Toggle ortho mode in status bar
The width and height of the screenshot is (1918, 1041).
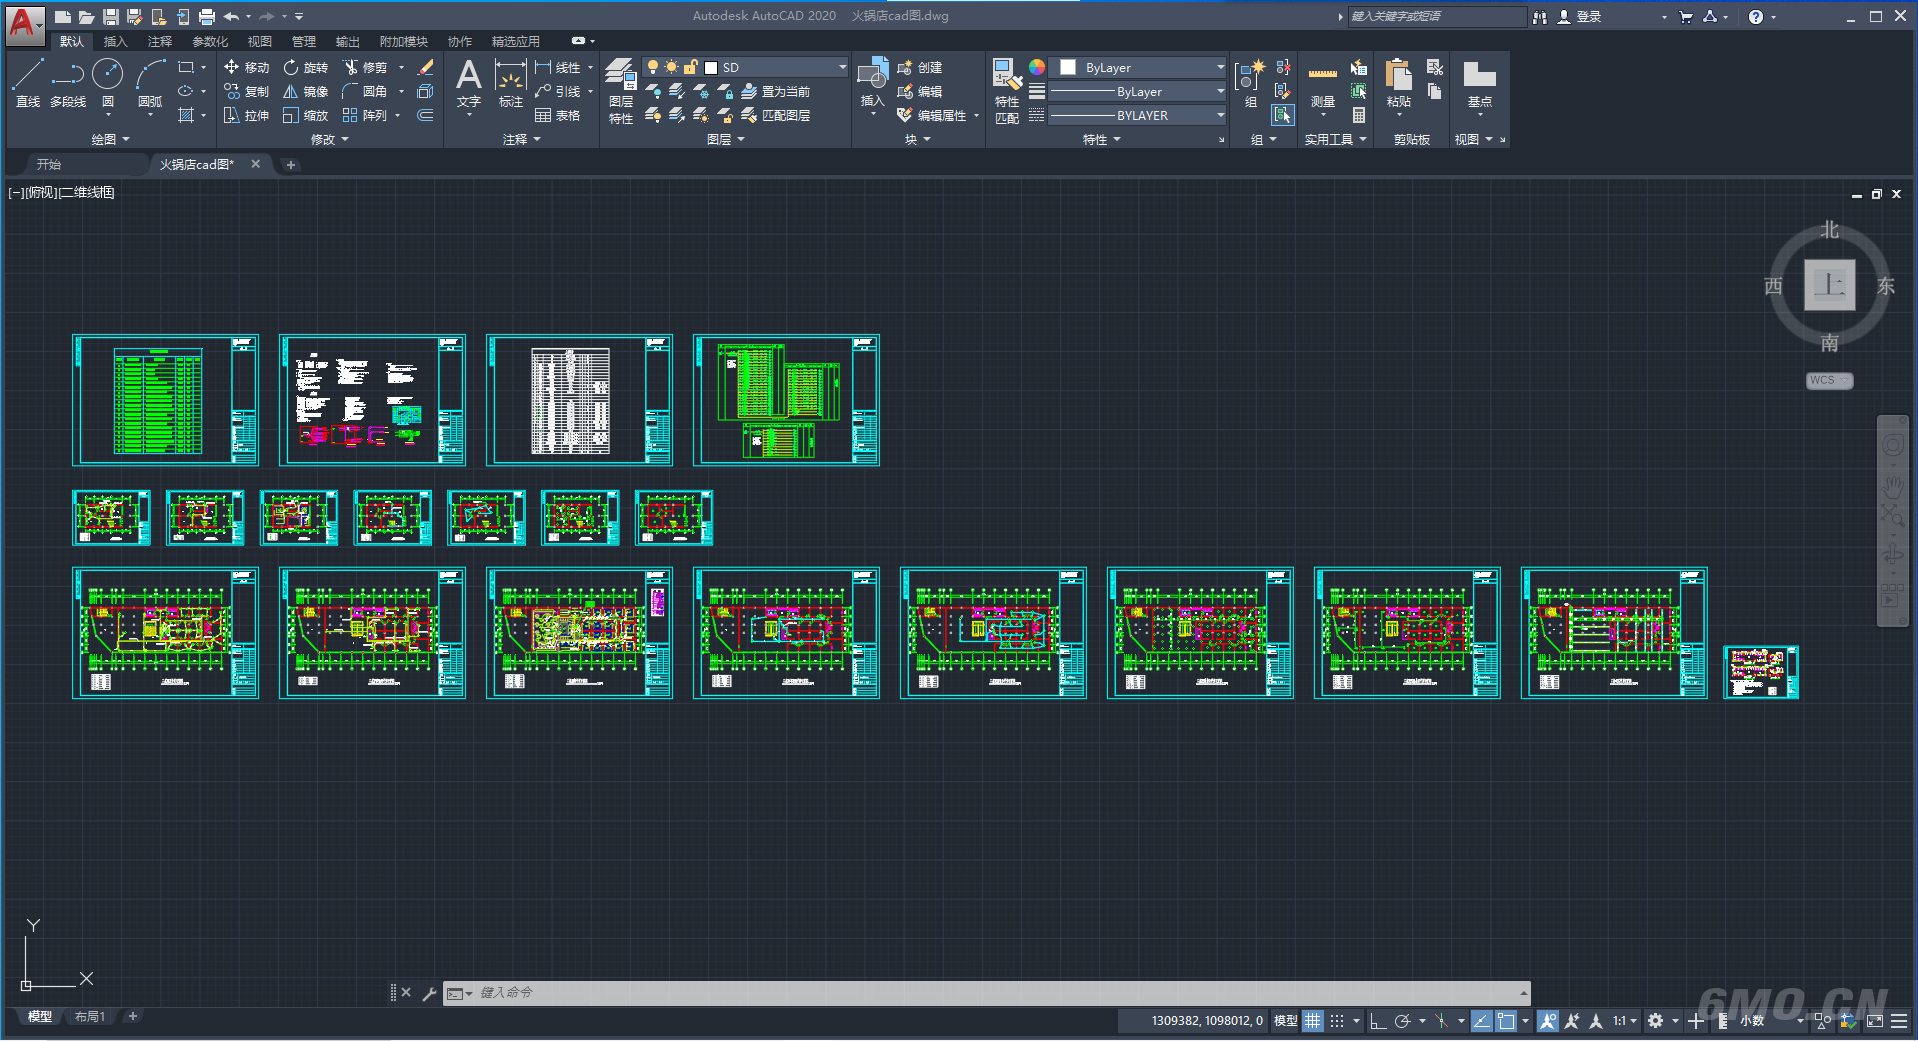point(1377,1021)
